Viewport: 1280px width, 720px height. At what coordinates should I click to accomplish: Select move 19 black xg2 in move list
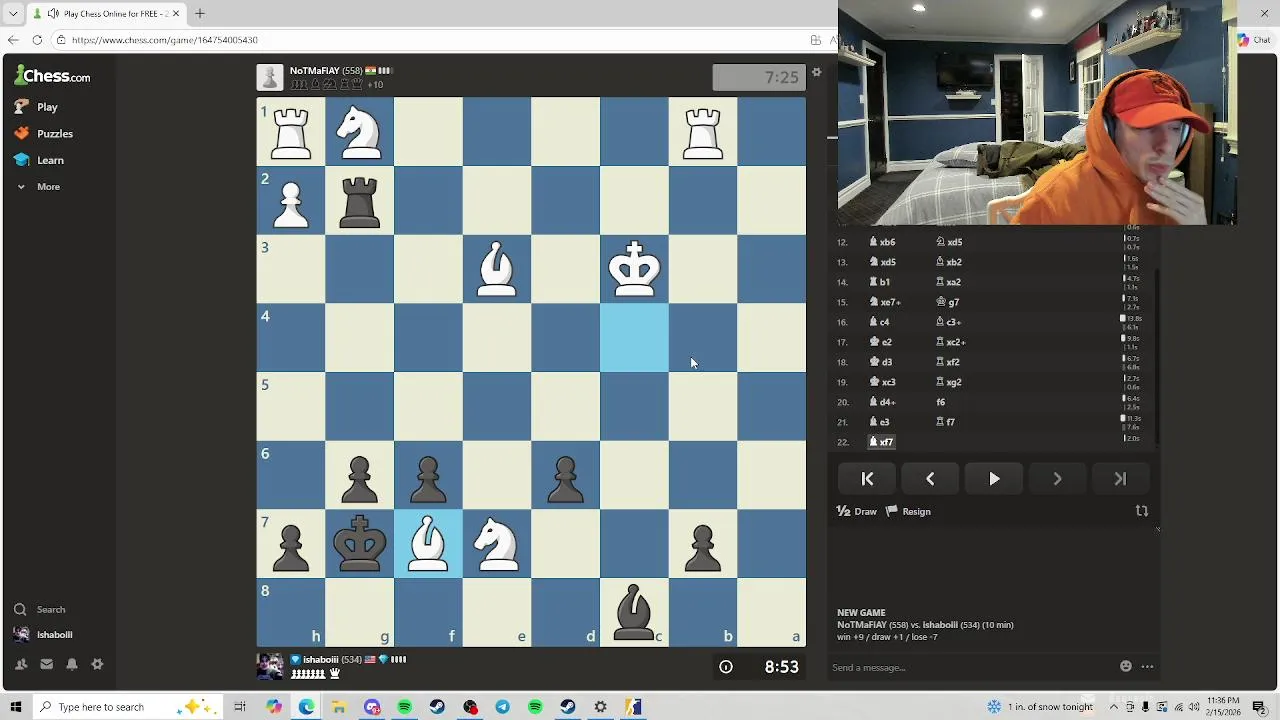pyautogui.click(x=948, y=382)
